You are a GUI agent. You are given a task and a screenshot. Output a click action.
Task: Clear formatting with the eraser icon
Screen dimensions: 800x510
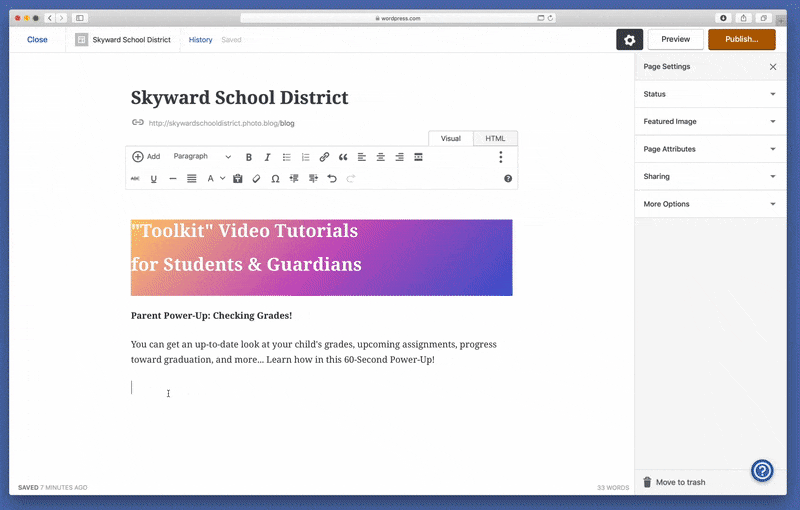tap(256, 178)
